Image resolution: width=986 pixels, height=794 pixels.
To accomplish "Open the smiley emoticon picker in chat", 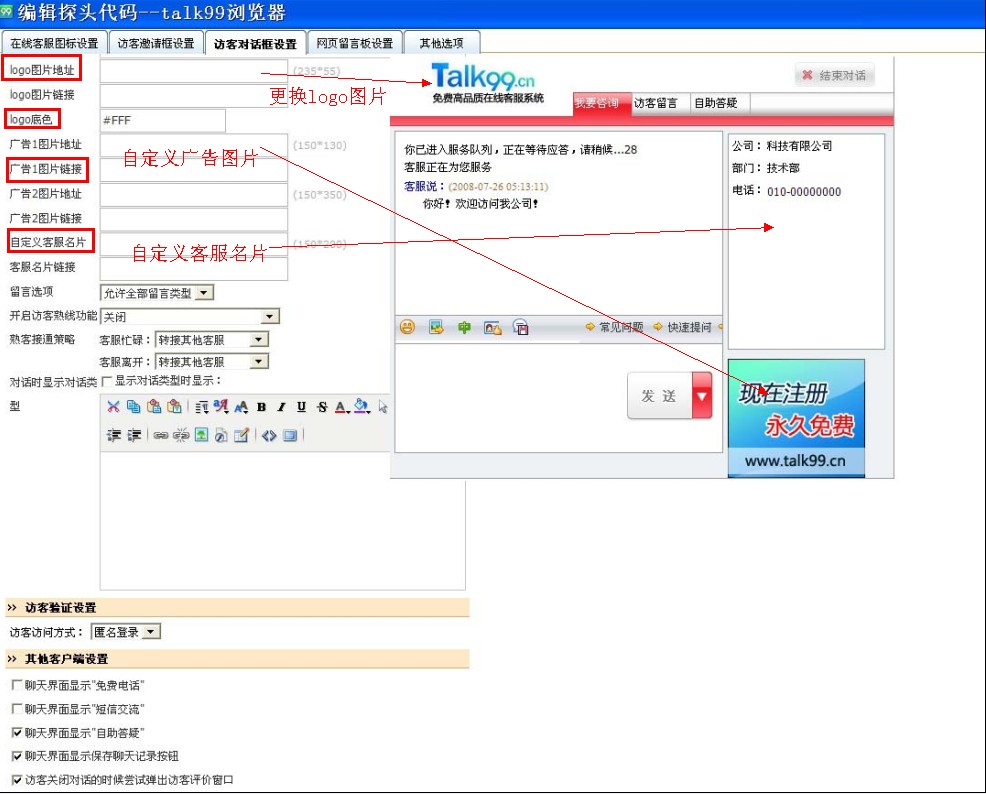I will (x=407, y=327).
